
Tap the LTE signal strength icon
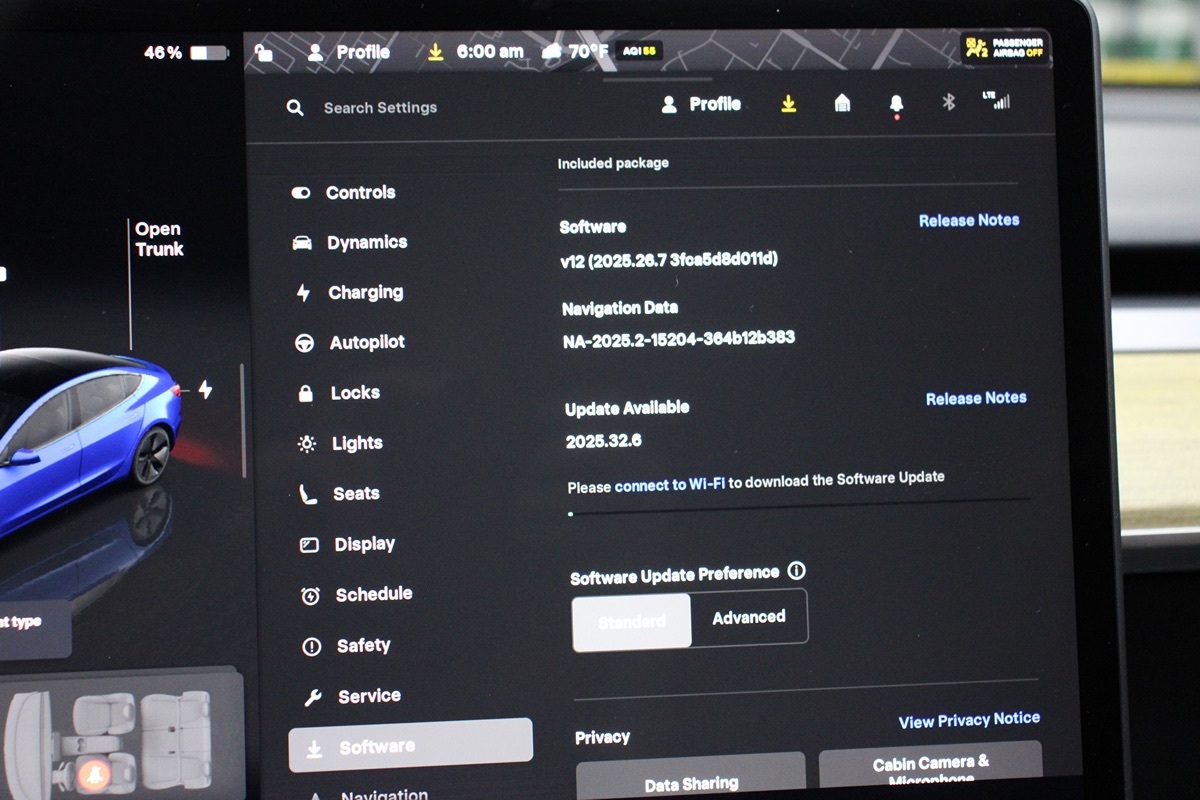pos(996,101)
